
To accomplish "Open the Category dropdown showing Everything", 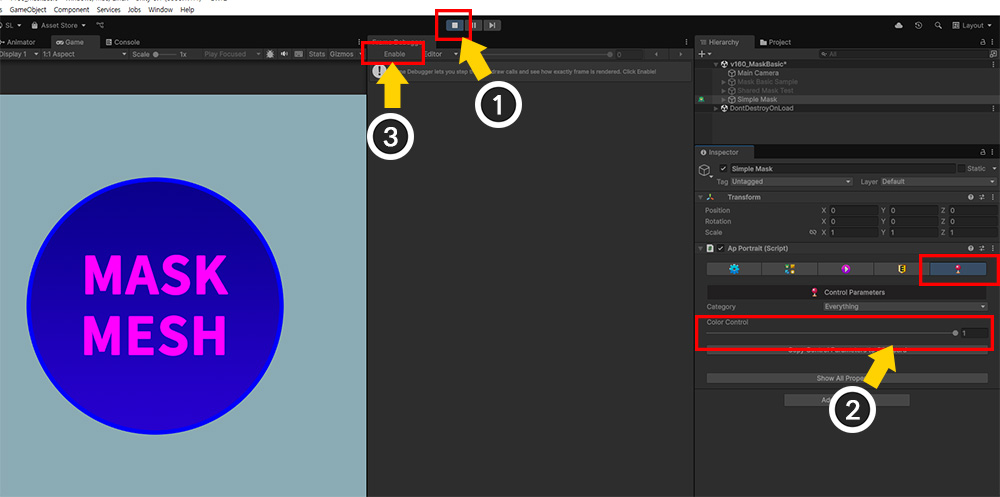I will point(906,307).
